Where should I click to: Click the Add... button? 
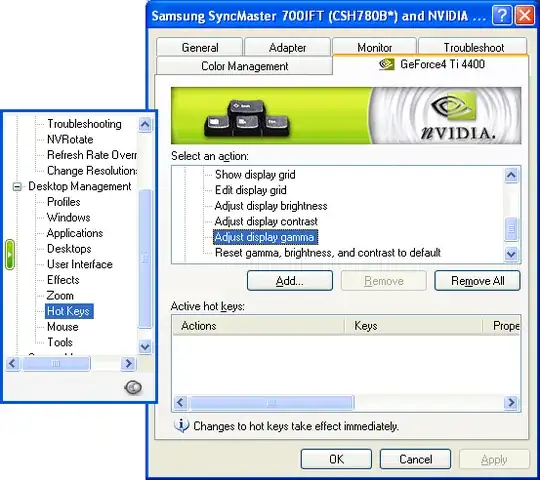(x=290, y=281)
